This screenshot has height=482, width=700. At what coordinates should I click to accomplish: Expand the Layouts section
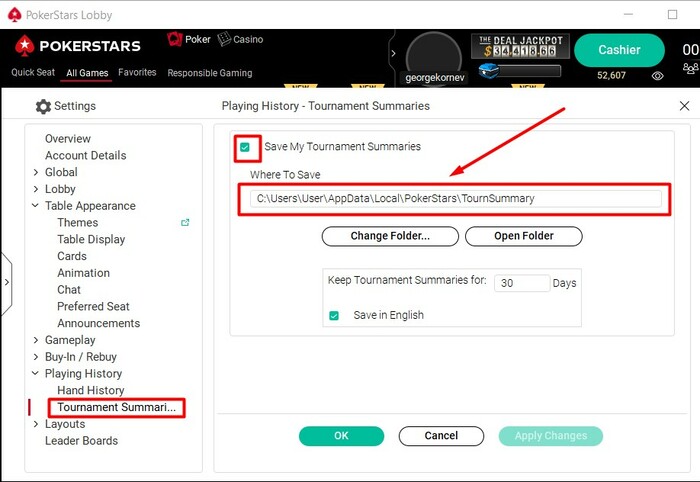point(36,424)
